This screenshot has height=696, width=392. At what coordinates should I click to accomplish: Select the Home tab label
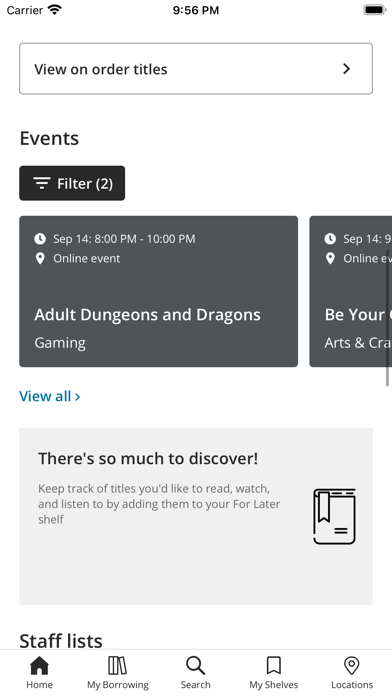(x=40, y=684)
